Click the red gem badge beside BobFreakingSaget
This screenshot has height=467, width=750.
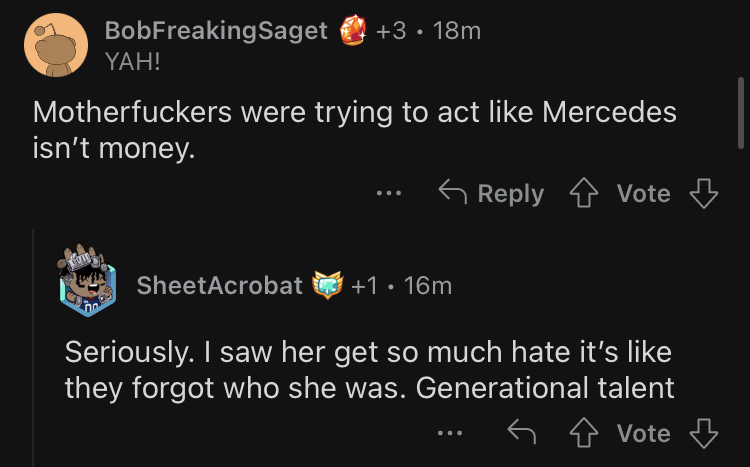pos(351,31)
